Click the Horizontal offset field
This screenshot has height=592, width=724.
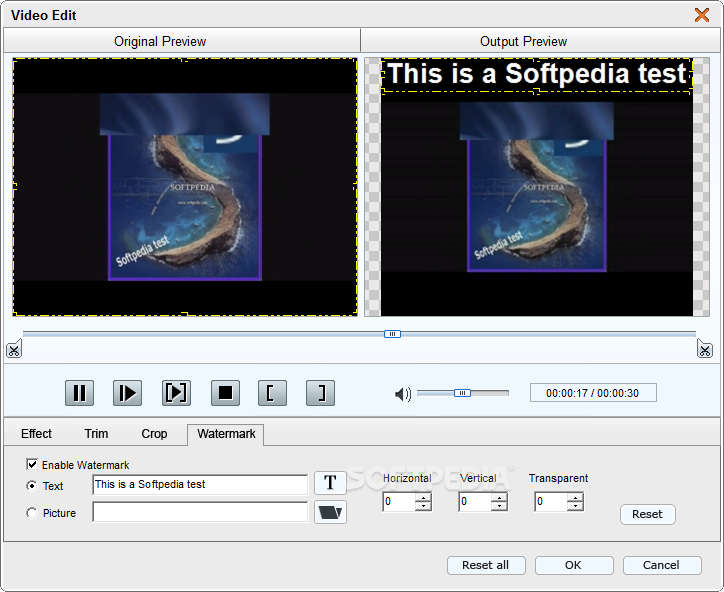[399, 501]
